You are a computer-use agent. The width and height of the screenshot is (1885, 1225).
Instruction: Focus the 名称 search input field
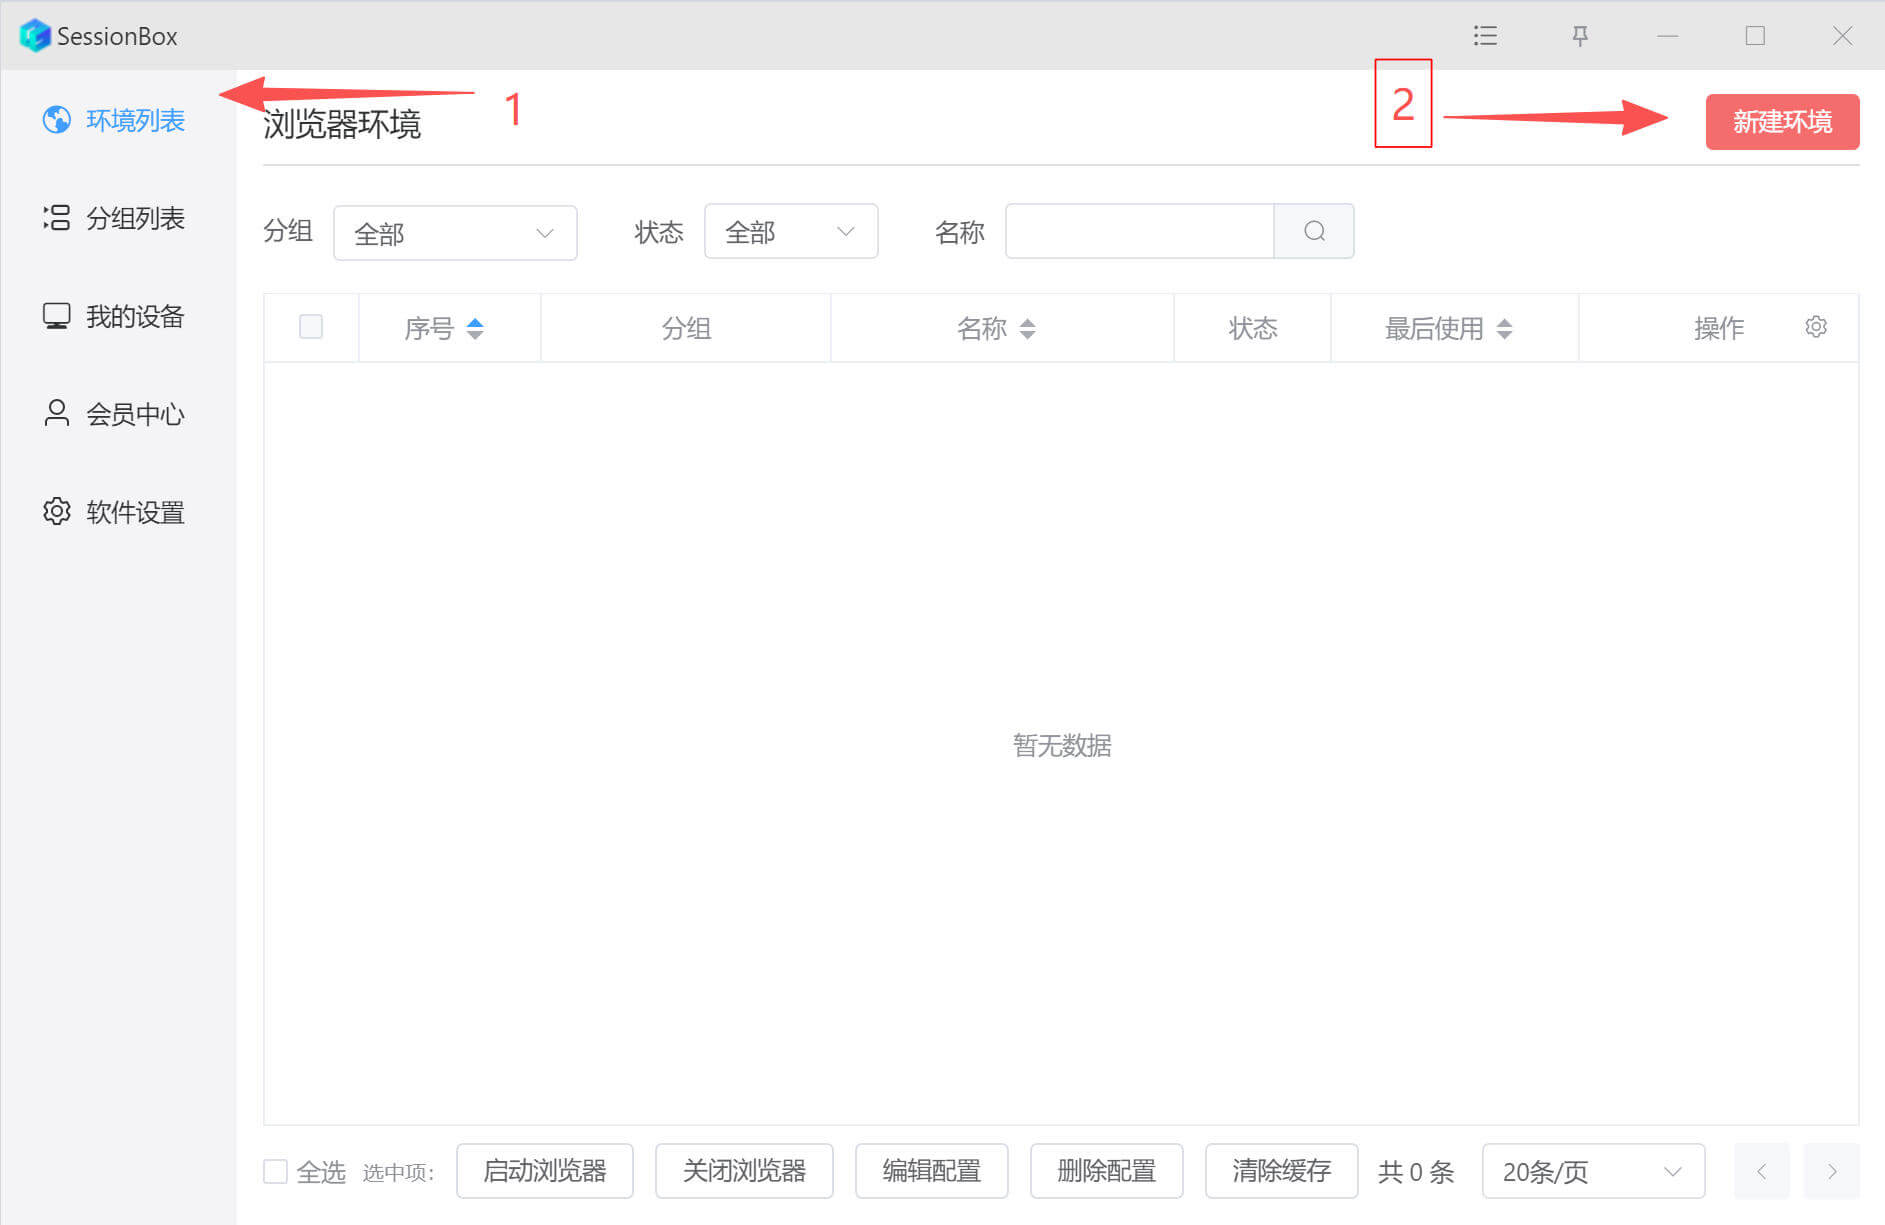pos(1139,232)
